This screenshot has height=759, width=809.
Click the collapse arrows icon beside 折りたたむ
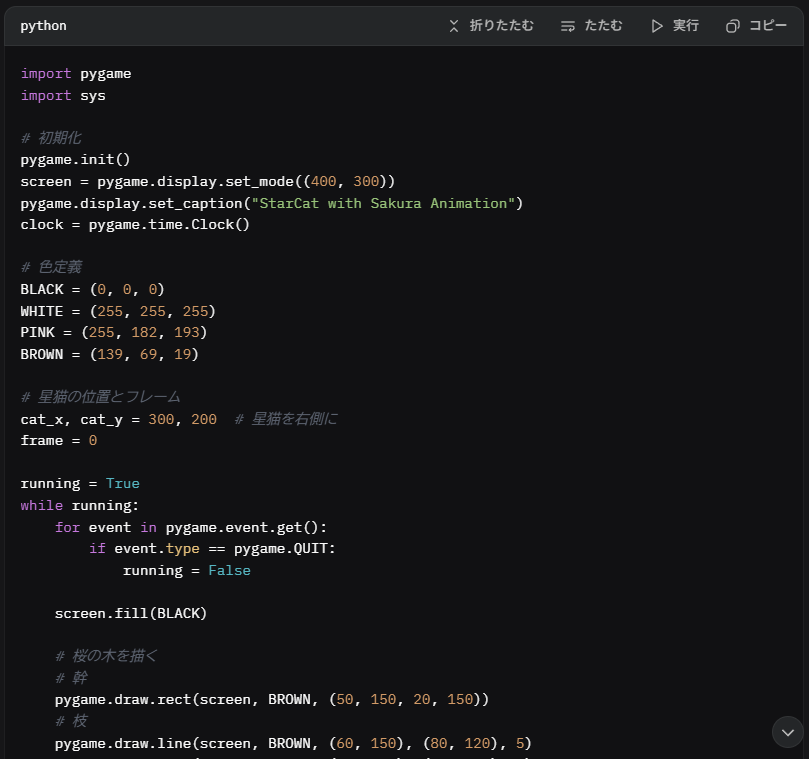[x=453, y=25]
